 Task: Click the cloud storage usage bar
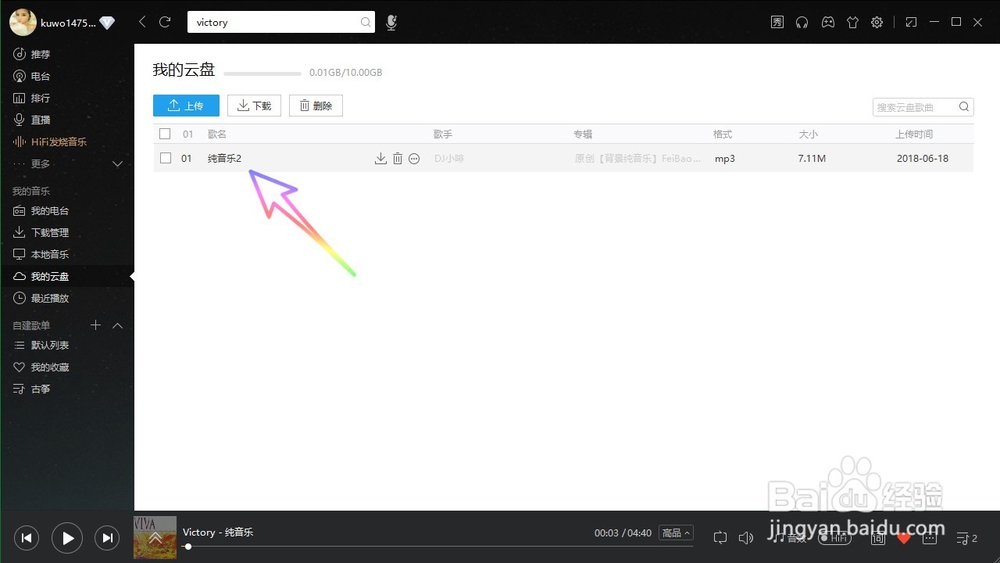[x=262, y=73]
